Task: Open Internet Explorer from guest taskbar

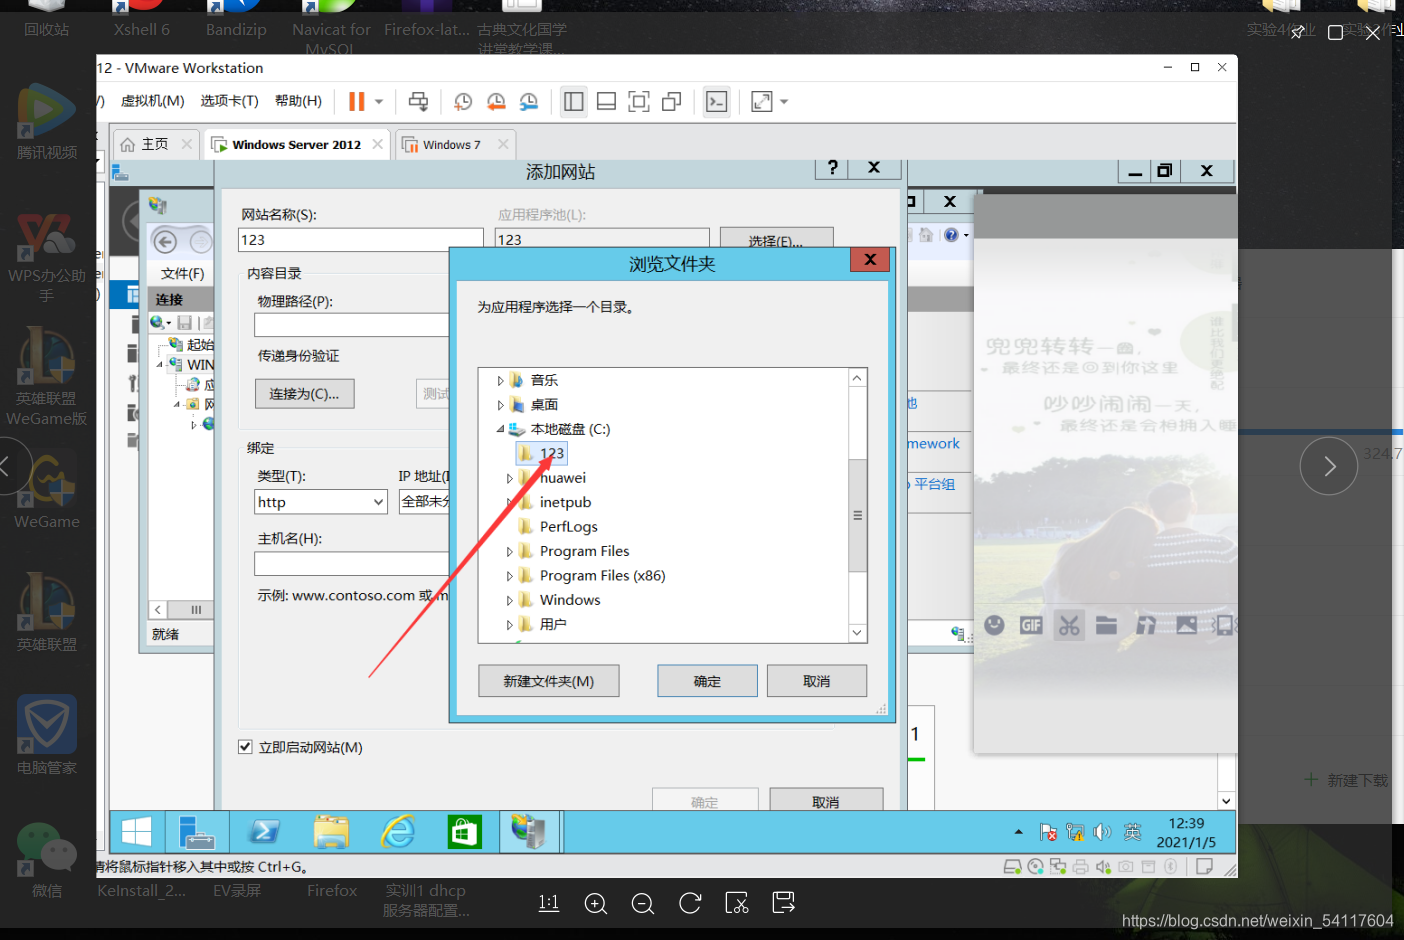Action: [x=398, y=831]
